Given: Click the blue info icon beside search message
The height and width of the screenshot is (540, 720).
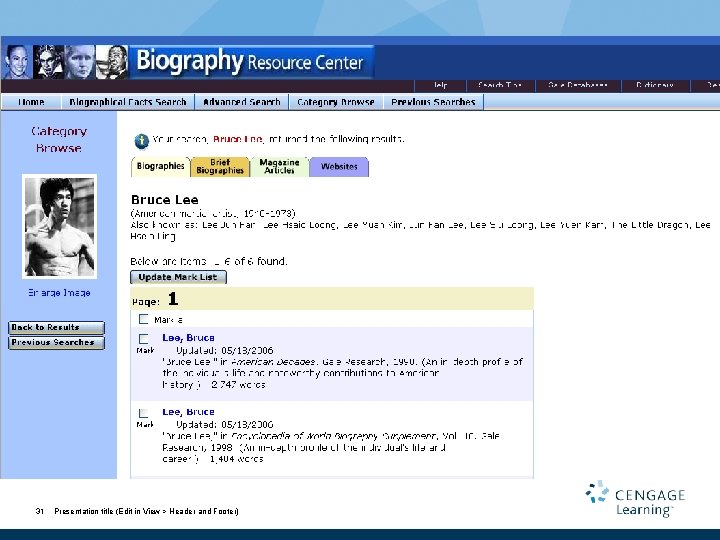Looking at the screenshot, I should (x=141, y=141).
